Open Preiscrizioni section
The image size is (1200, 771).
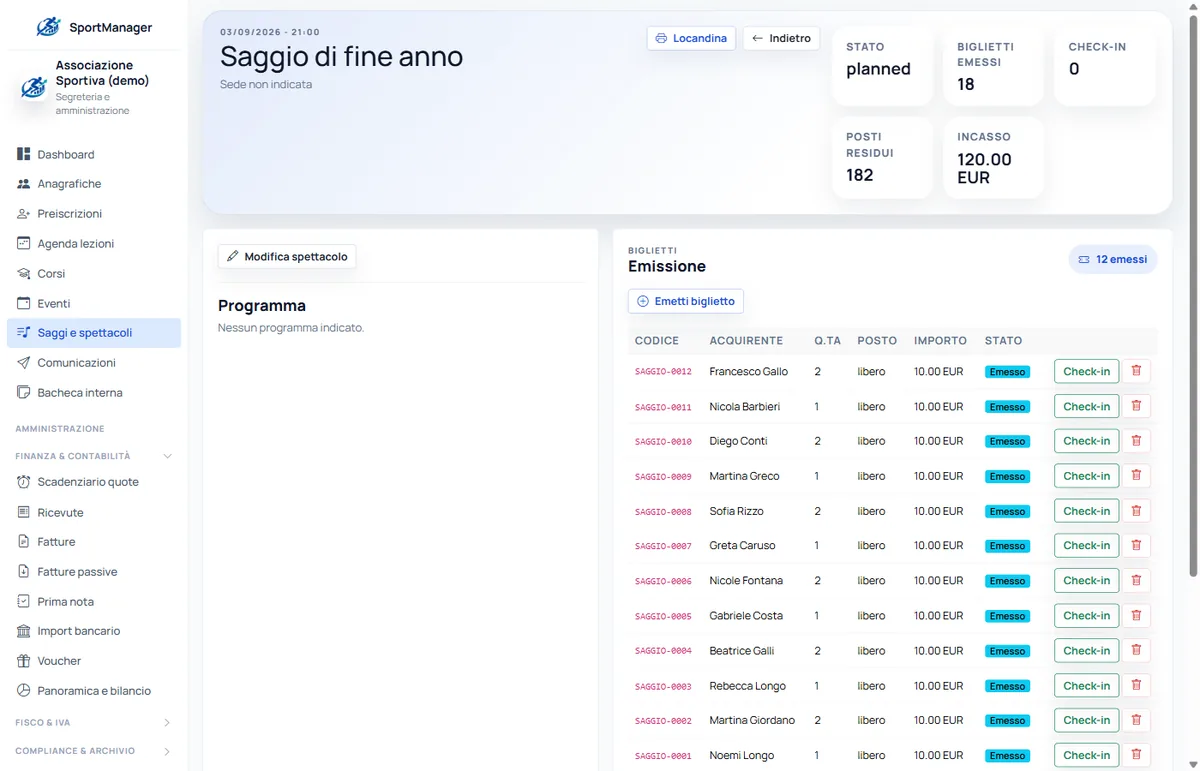(94, 214)
